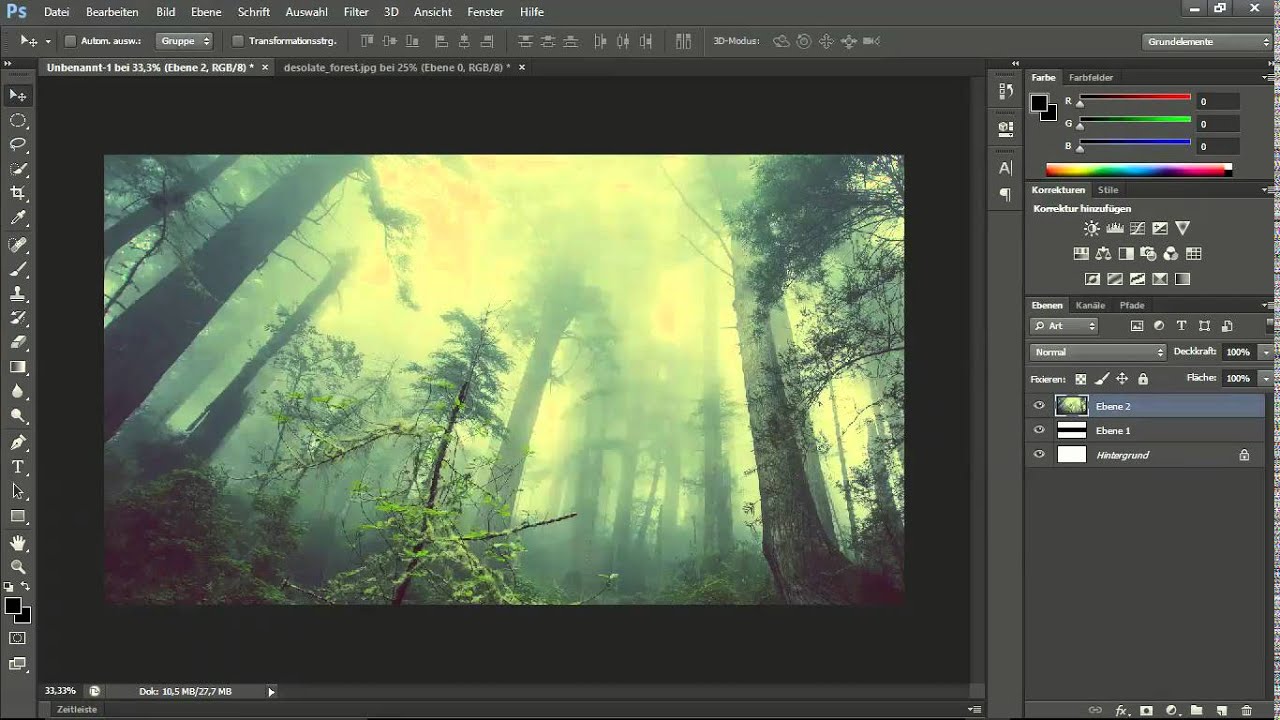
Task: Open the Ebene menu
Action: tap(207, 12)
